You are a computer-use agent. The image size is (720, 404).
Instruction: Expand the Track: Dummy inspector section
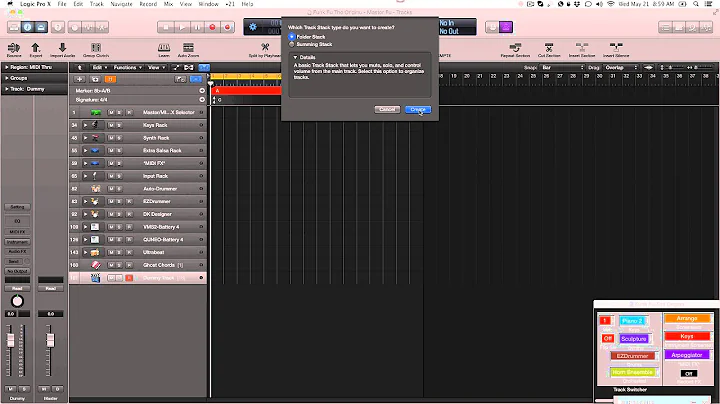(x=7, y=89)
